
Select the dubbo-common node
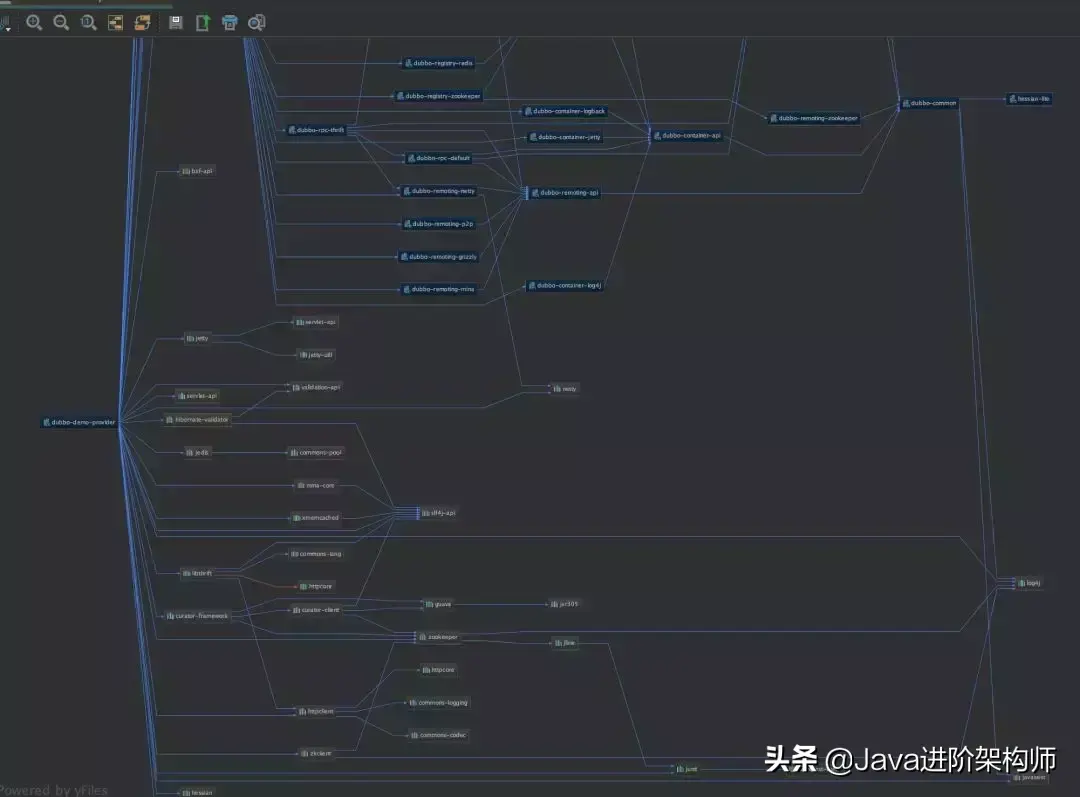pos(930,103)
